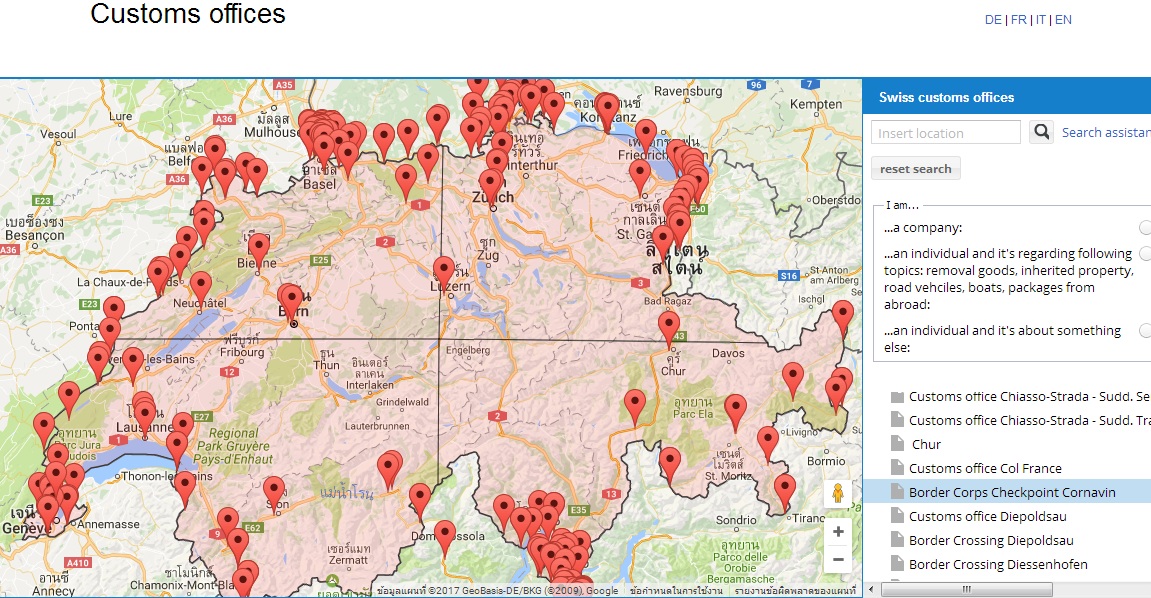Click the map pin near Sion
Image resolution: width=1151 pixels, height=598 pixels.
(274, 495)
